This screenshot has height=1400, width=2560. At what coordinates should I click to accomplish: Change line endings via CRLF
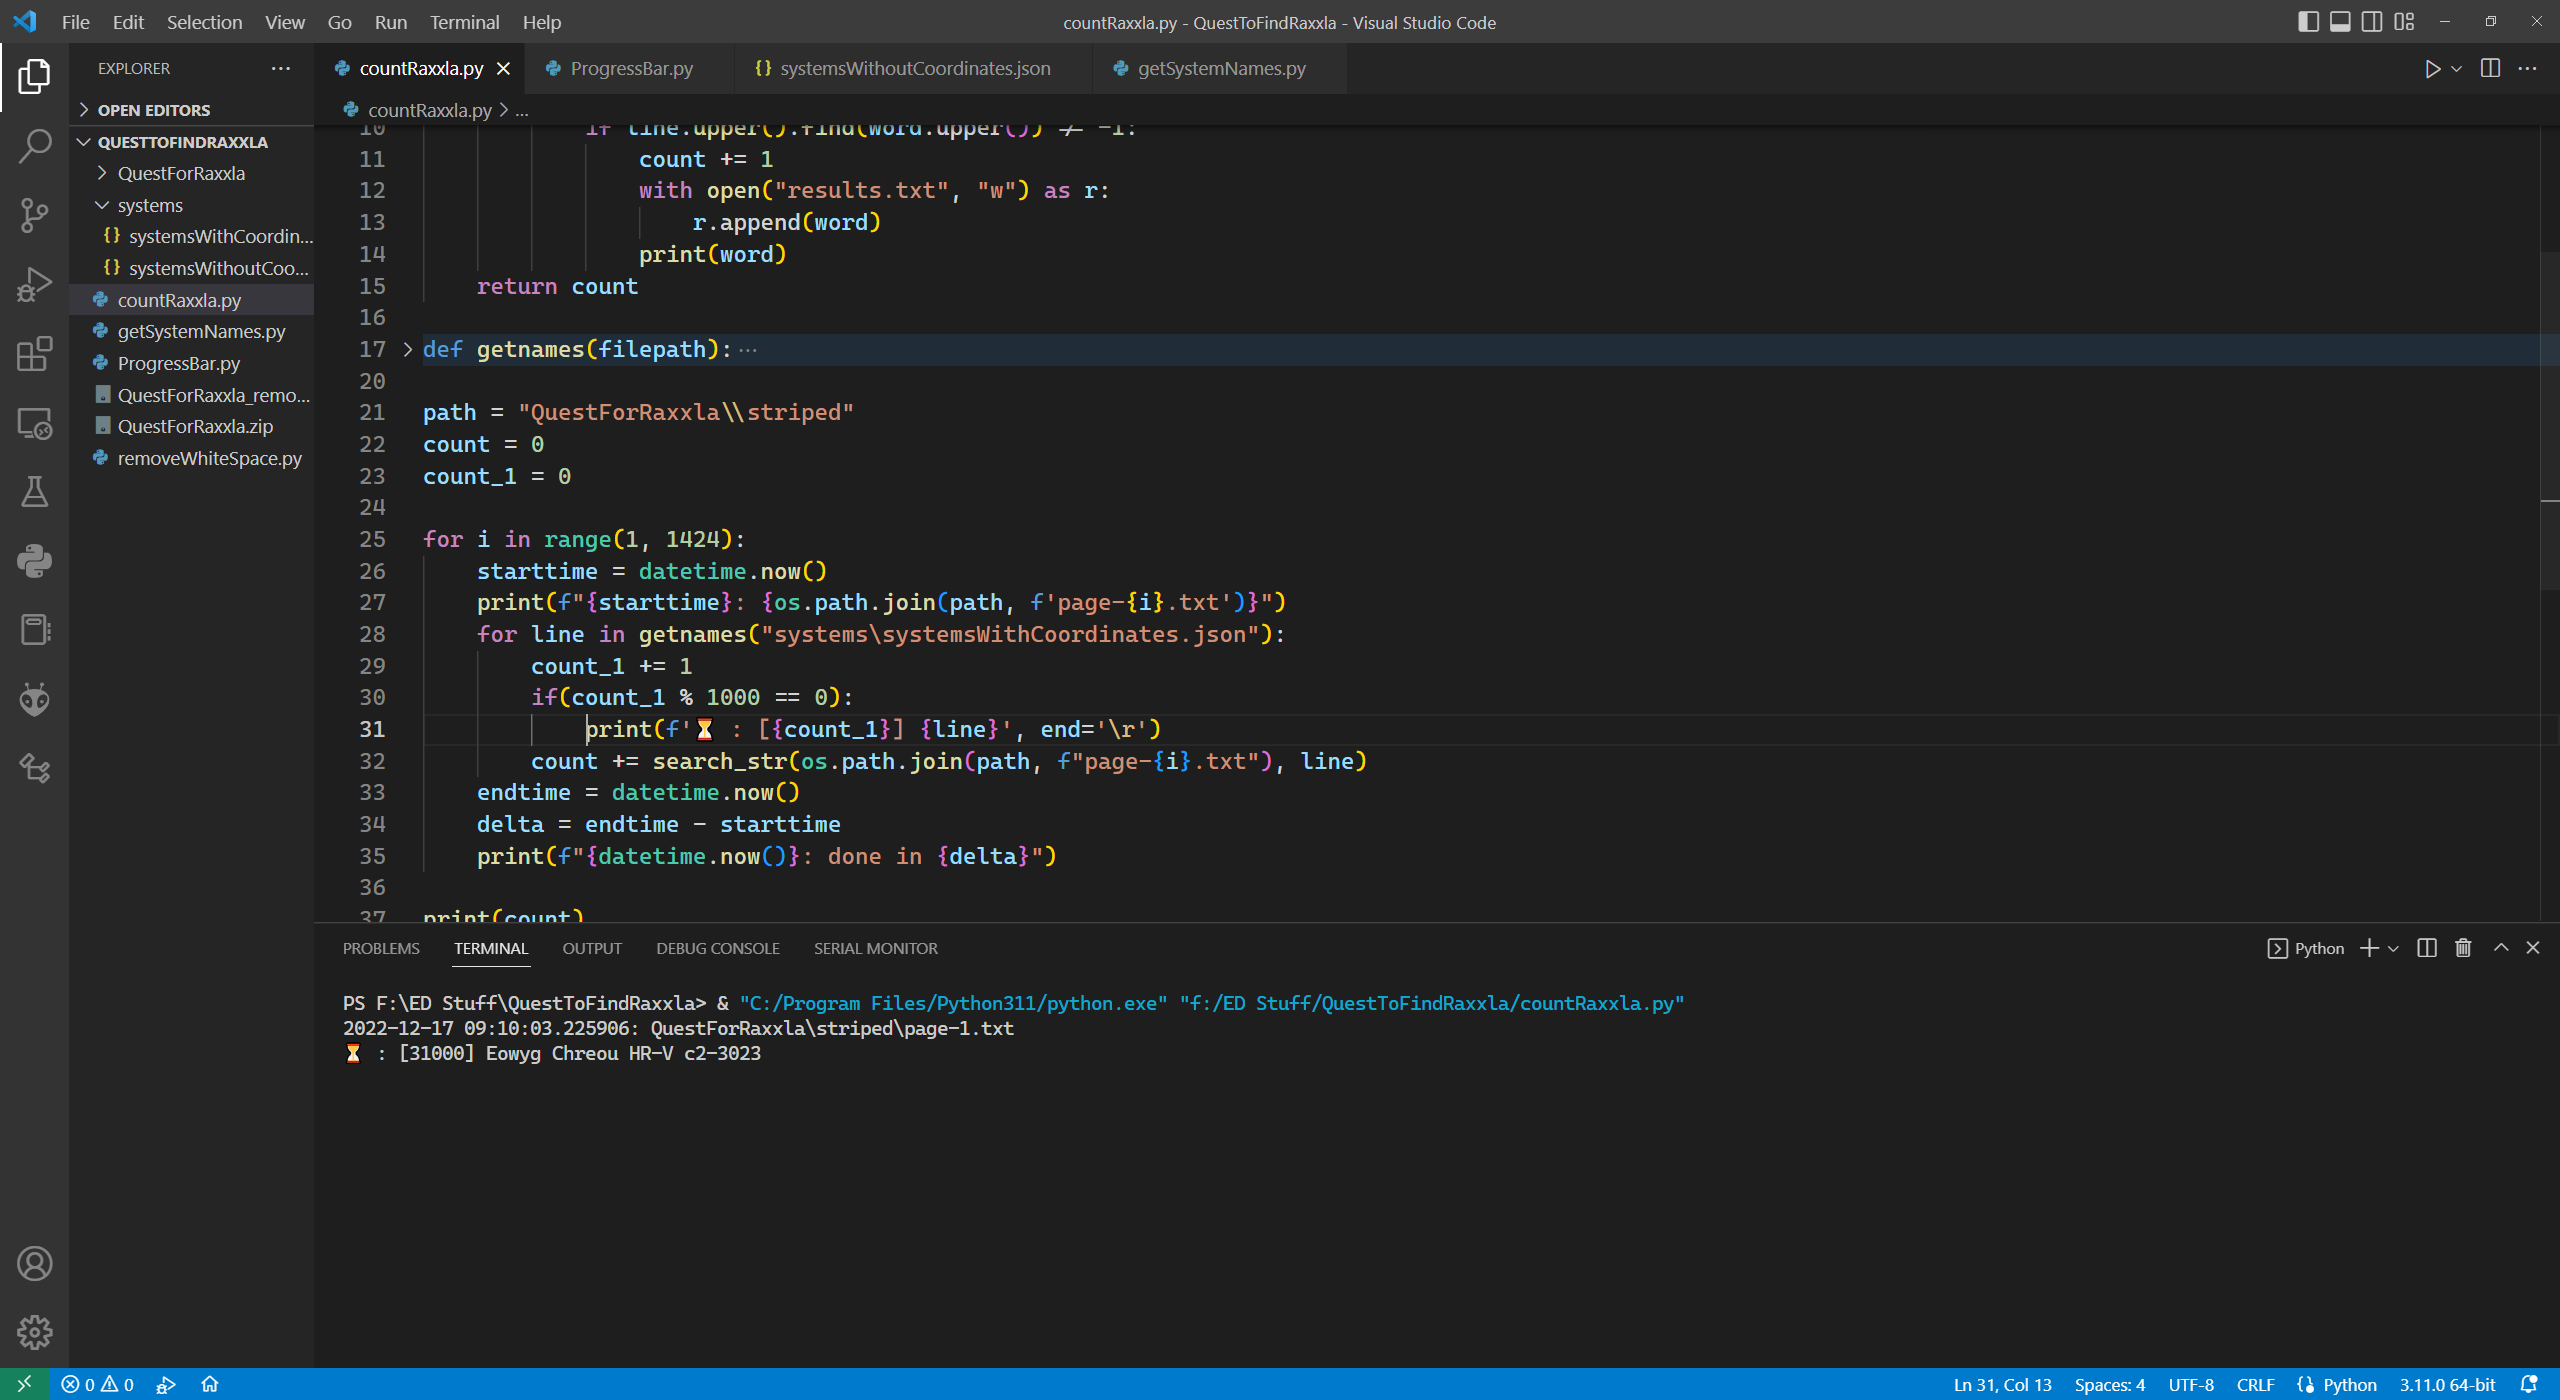pos(2255,1384)
